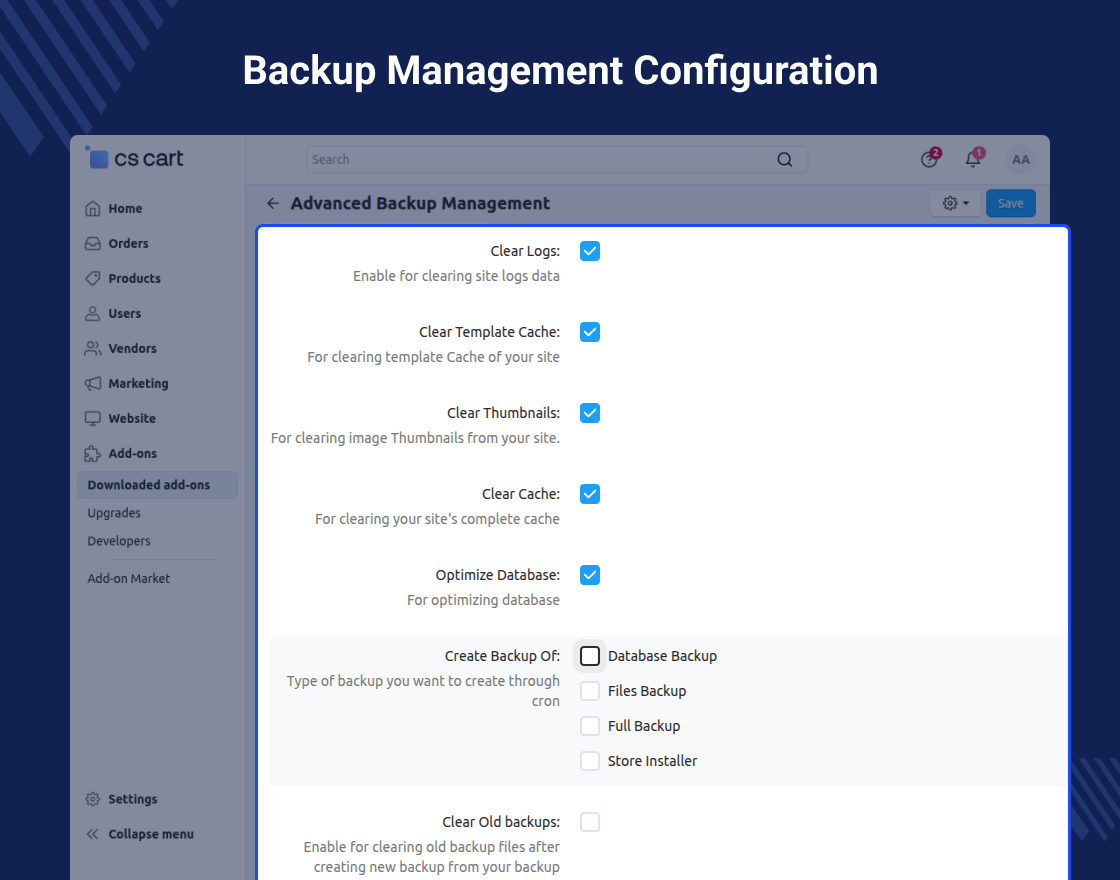Click the Advanced Backup Management title
1120x880 pixels.
420,204
